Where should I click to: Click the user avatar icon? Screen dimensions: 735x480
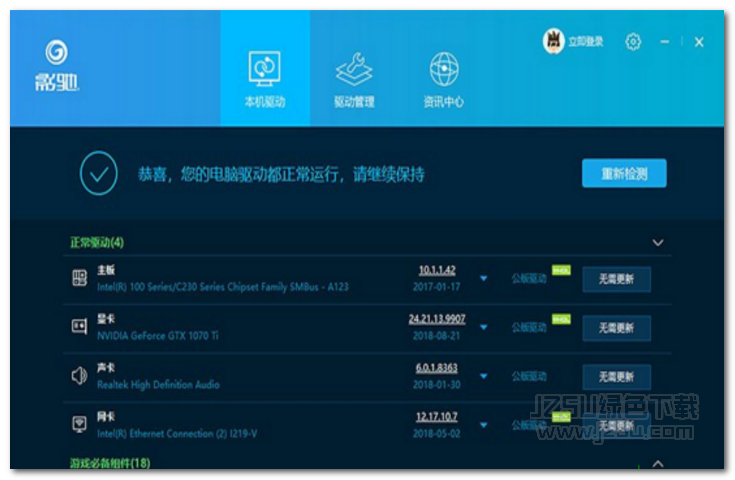(x=554, y=41)
